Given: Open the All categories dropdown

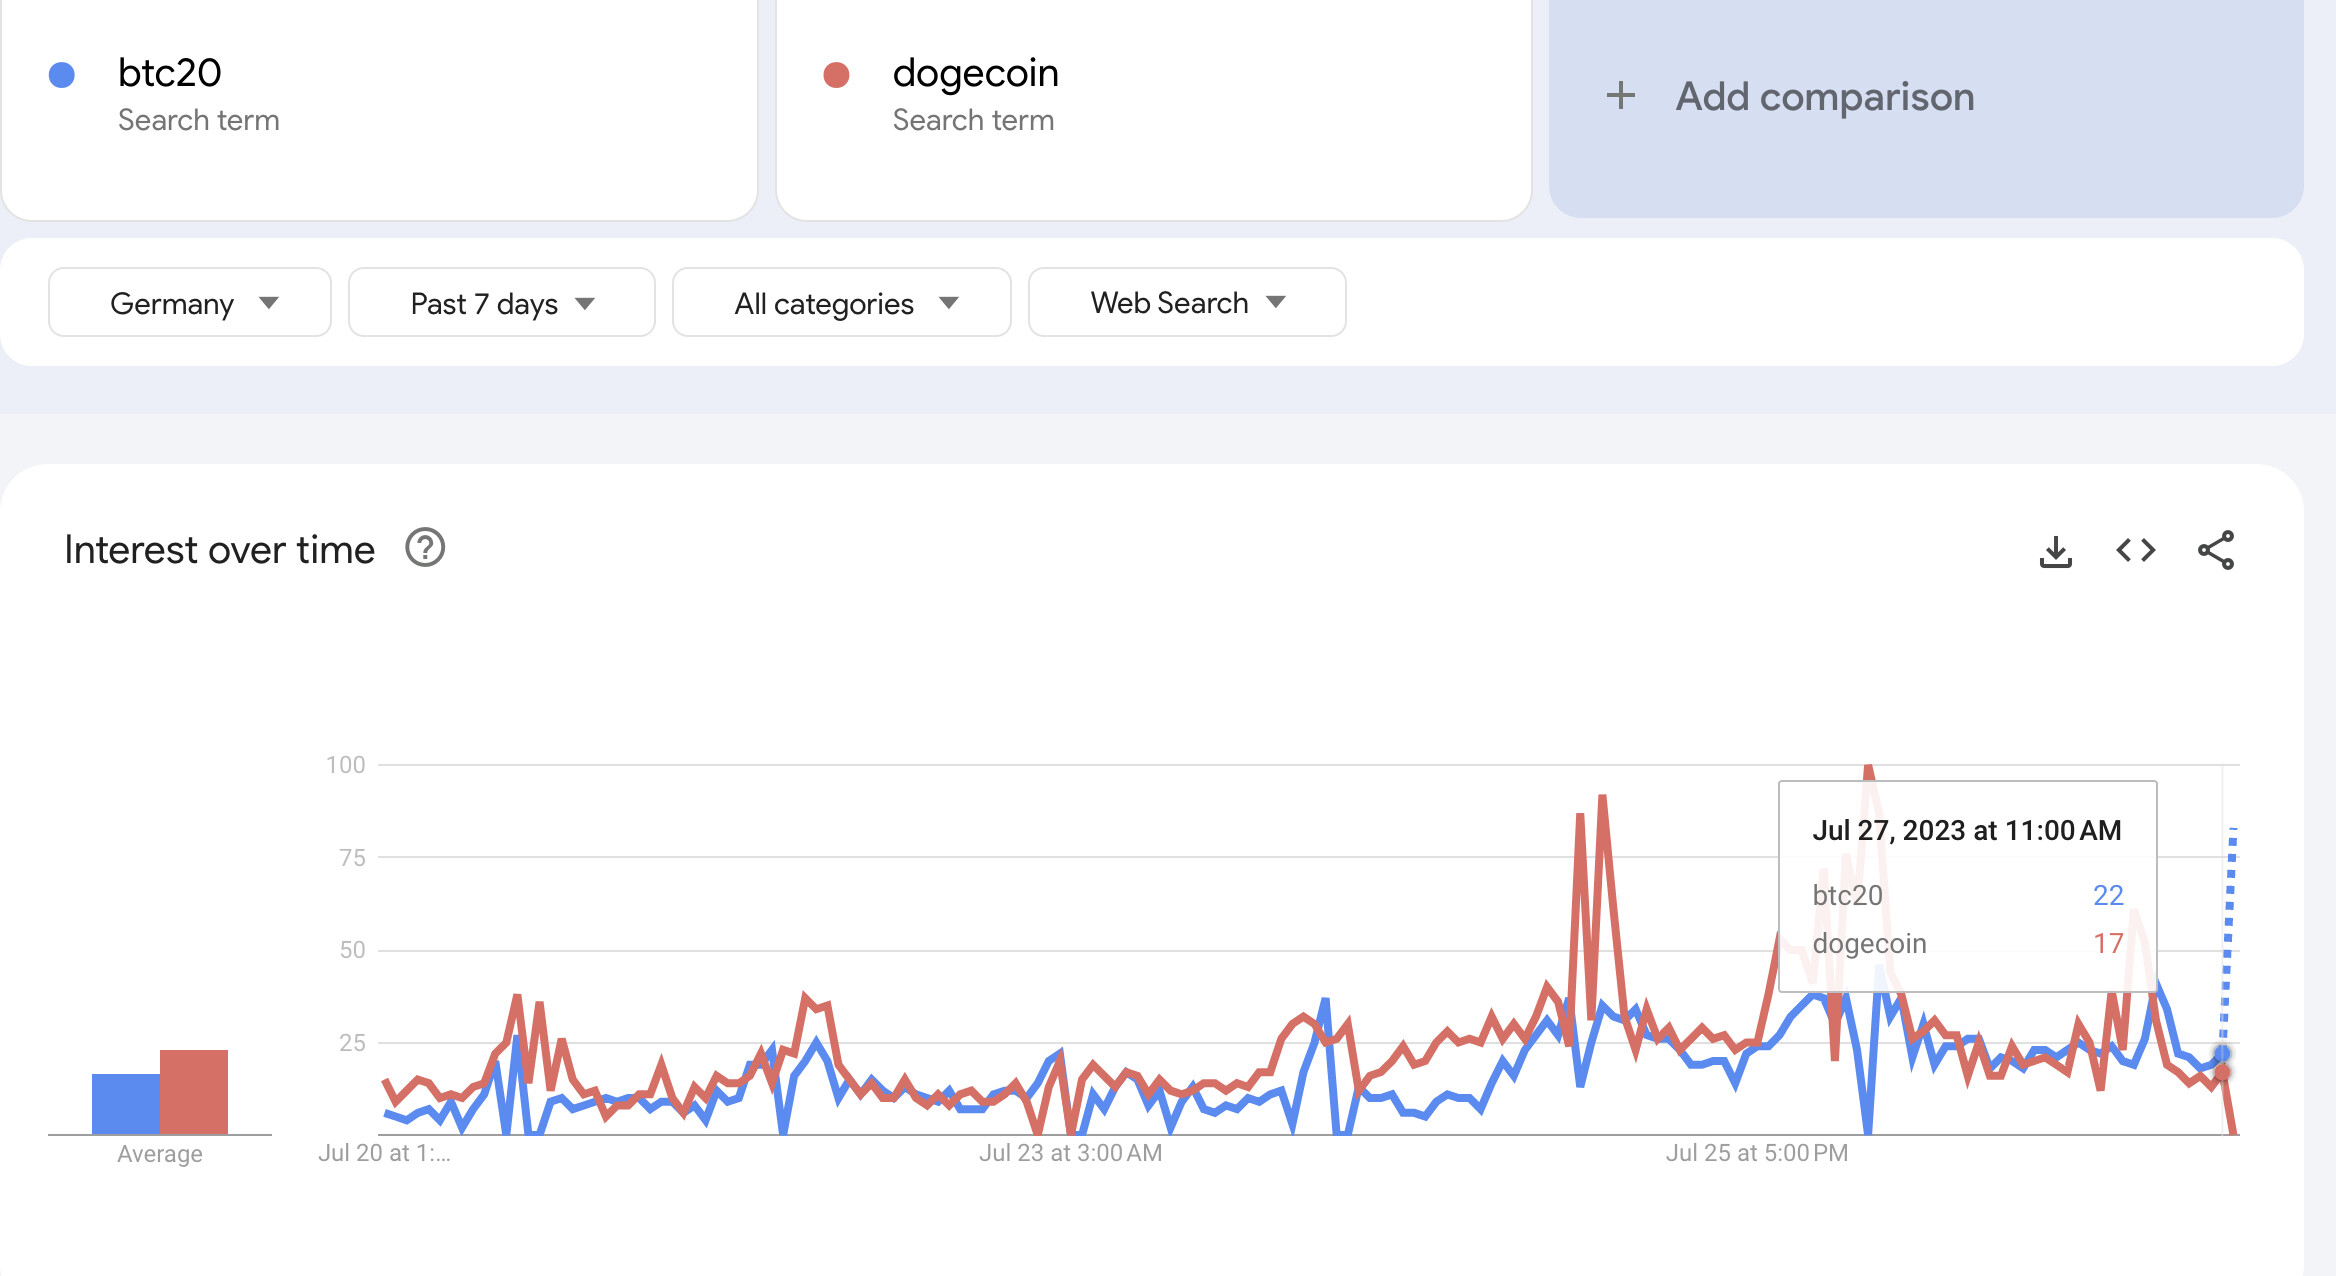Looking at the screenshot, I should 841,302.
